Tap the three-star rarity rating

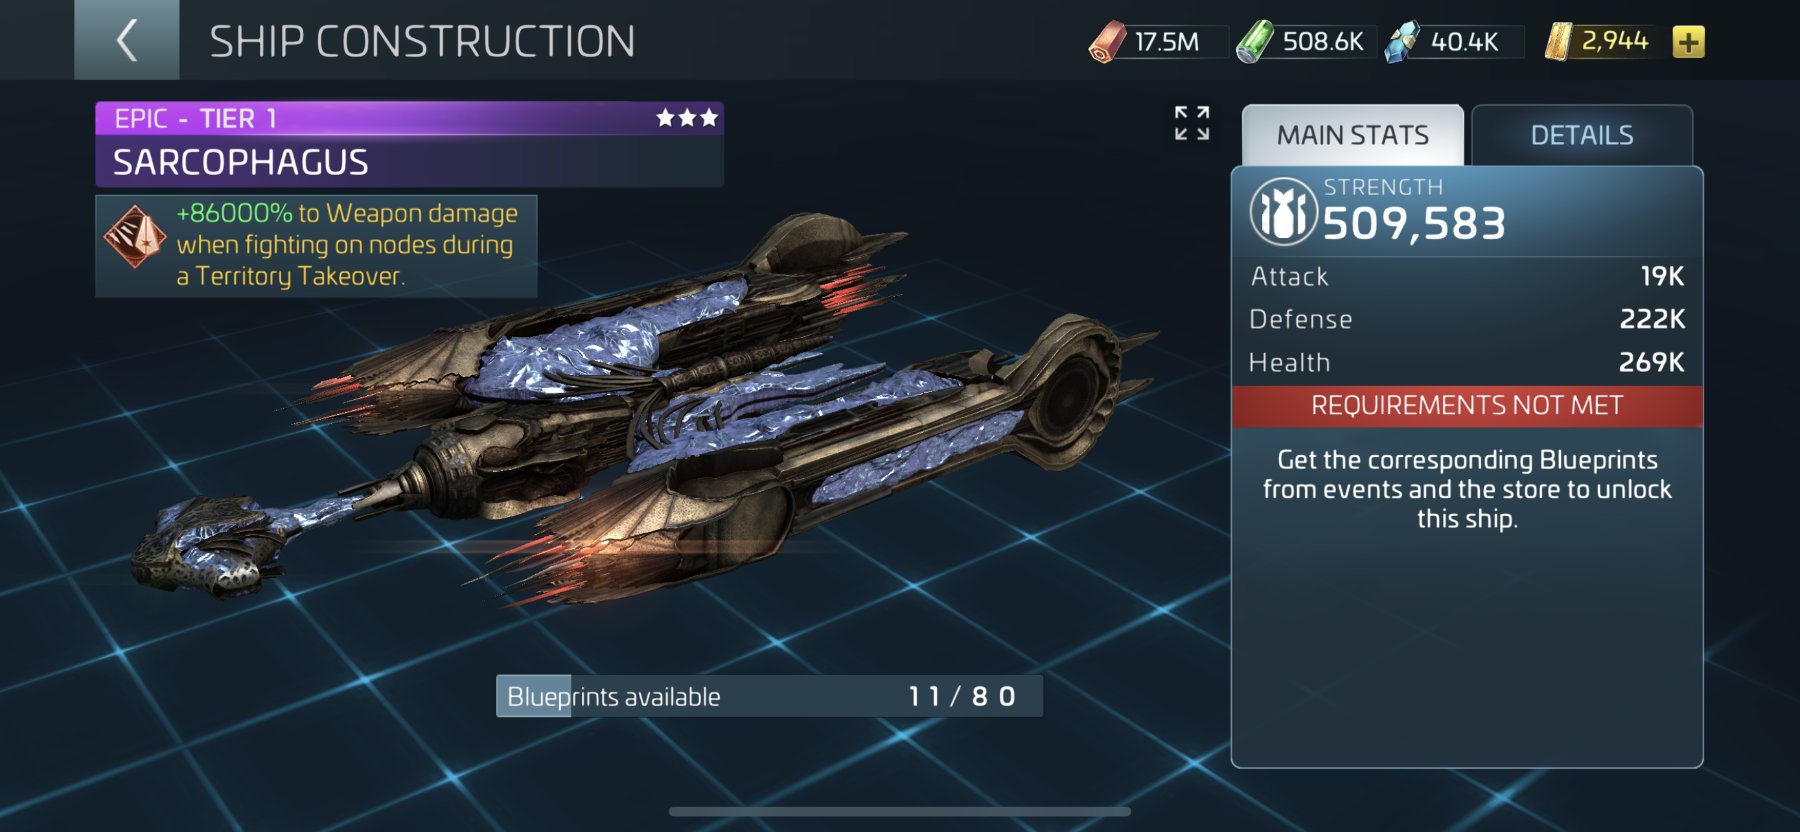(687, 118)
